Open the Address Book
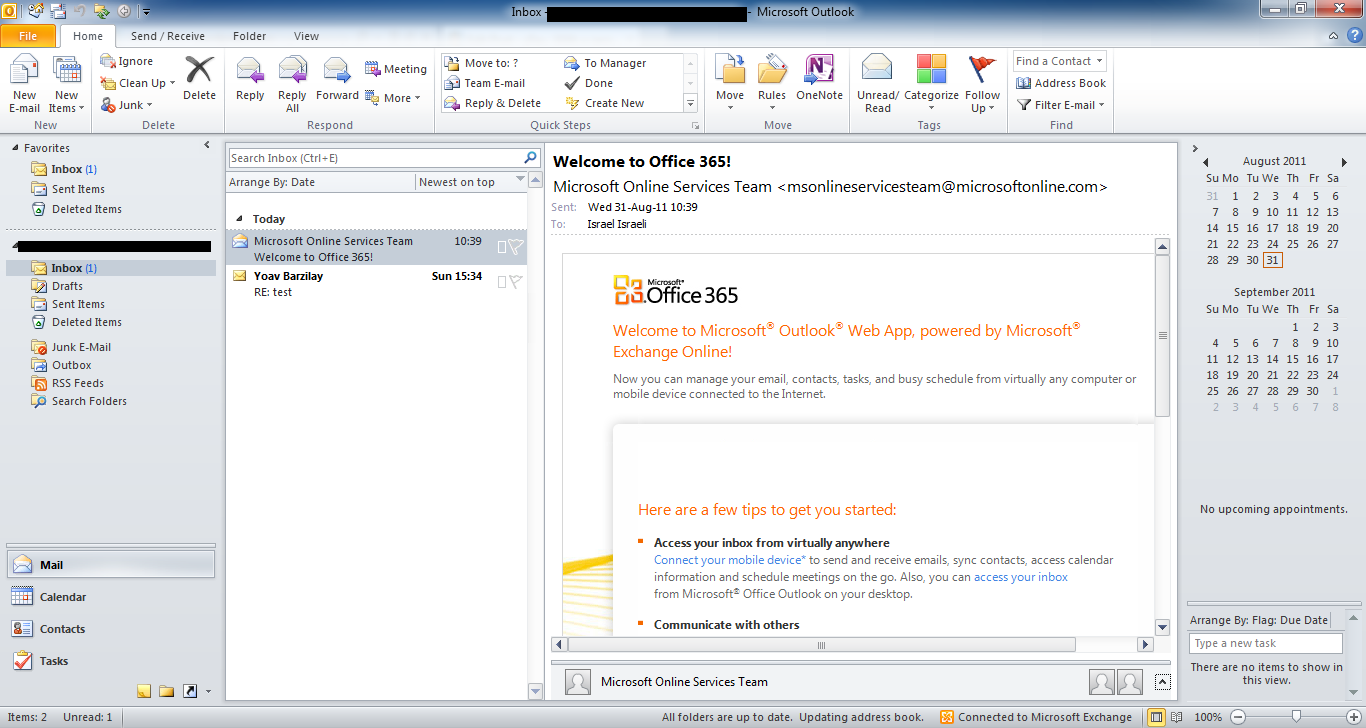1366x728 pixels. coord(1062,83)
